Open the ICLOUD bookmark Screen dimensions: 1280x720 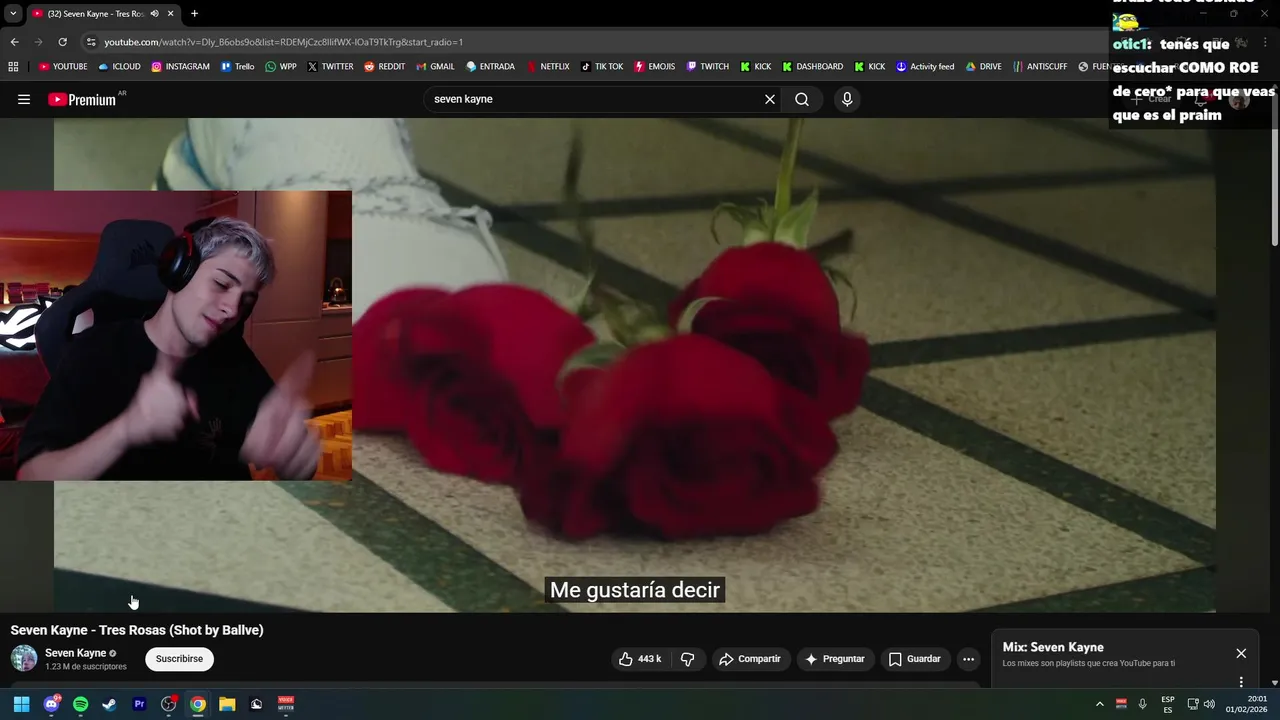(x=119, y=67)
